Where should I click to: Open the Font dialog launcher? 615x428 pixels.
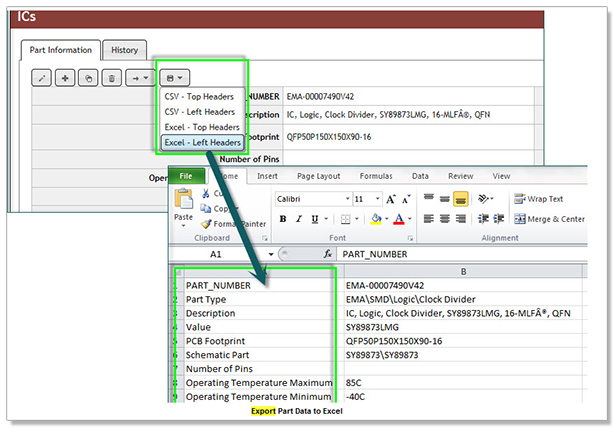pyautogui.click(x=410, y=238)
